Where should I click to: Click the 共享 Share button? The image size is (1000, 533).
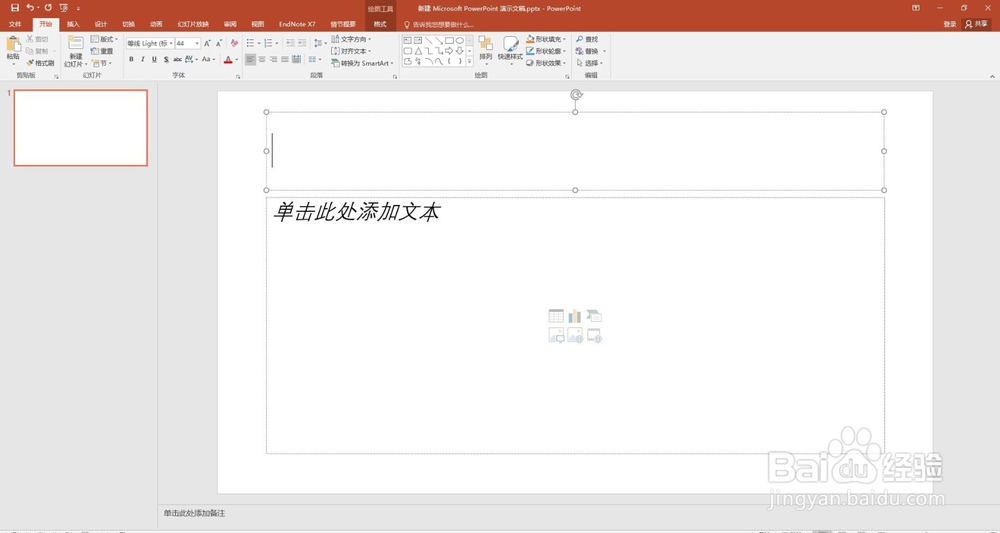(976, 24)
